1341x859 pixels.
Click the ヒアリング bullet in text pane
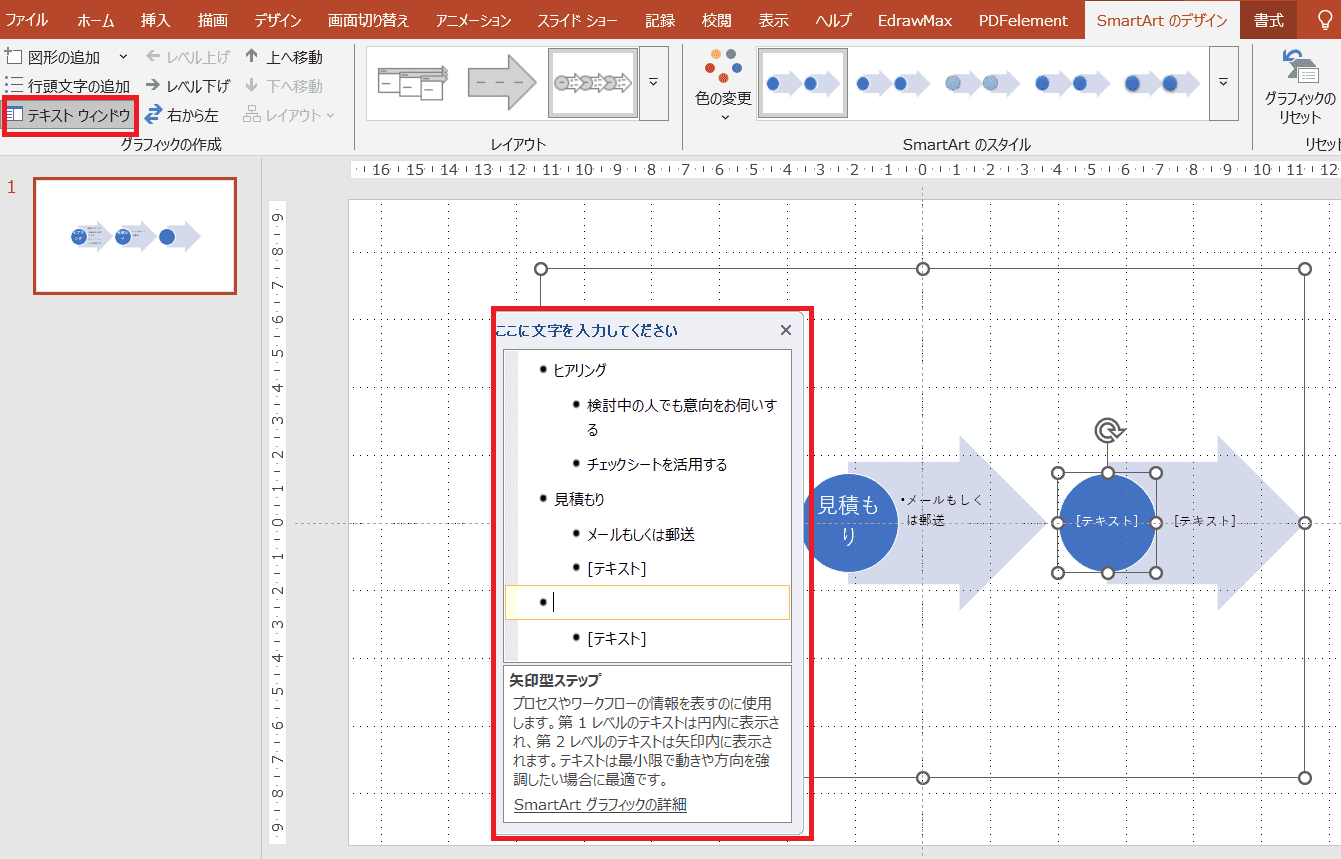(x=580, y=370)
